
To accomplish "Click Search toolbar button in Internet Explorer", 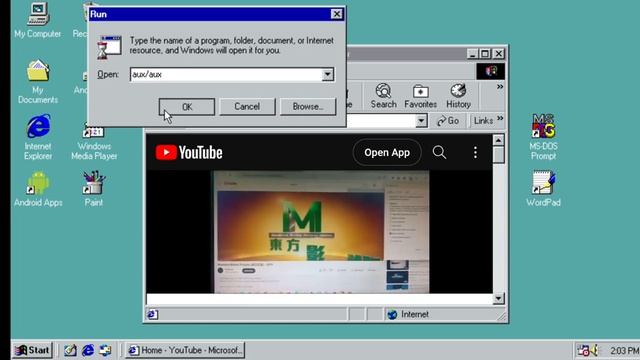I will [x=383, y=96].
